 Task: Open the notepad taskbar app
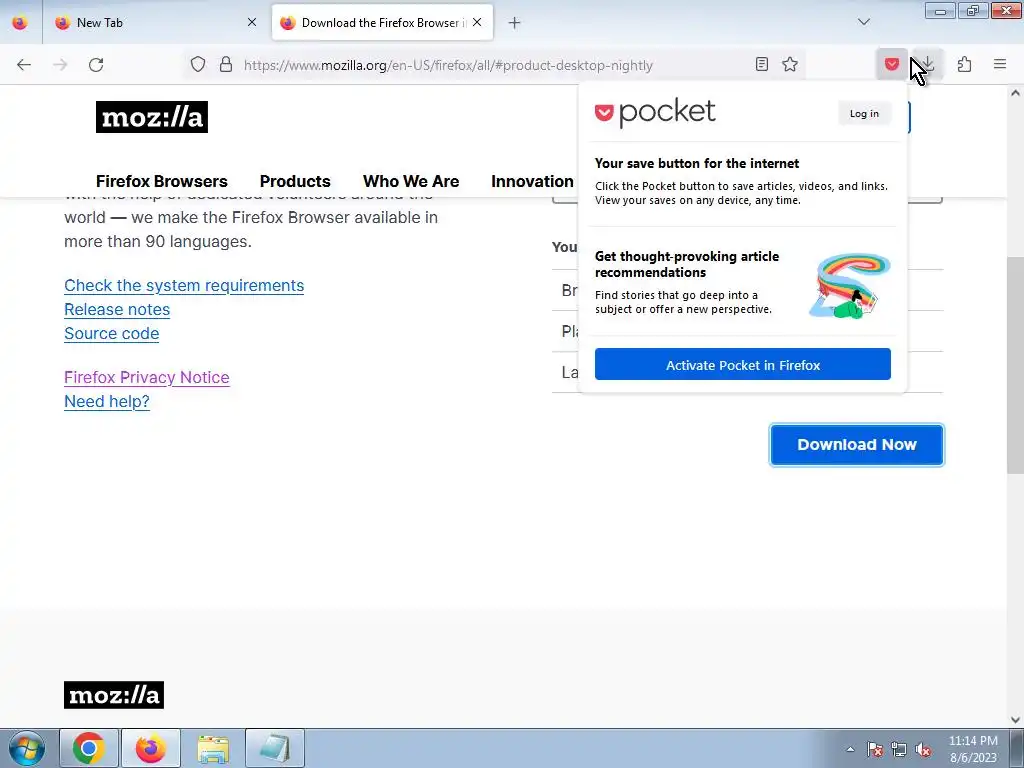(x=275, y=748)
